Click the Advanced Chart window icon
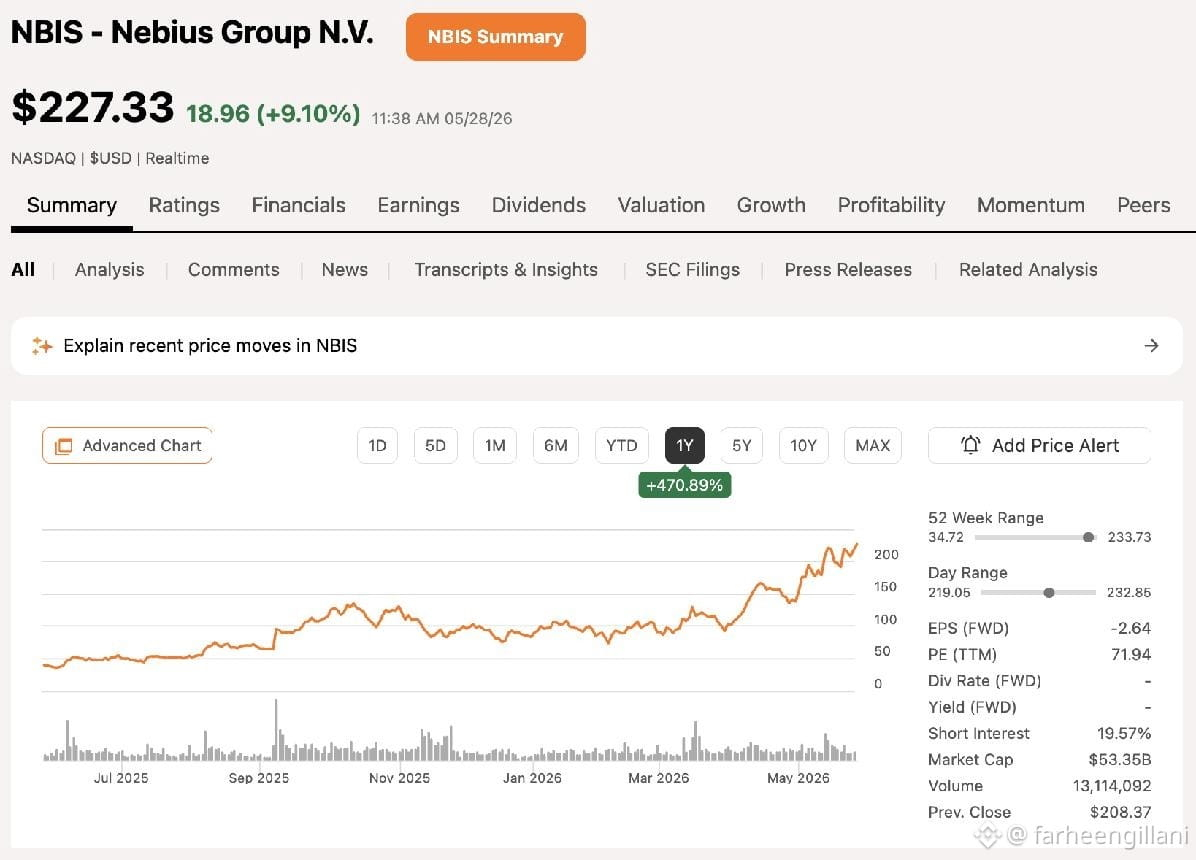The height and width of the screenshot is (860, 1196). pyautogui.click(x=63, y=446)
